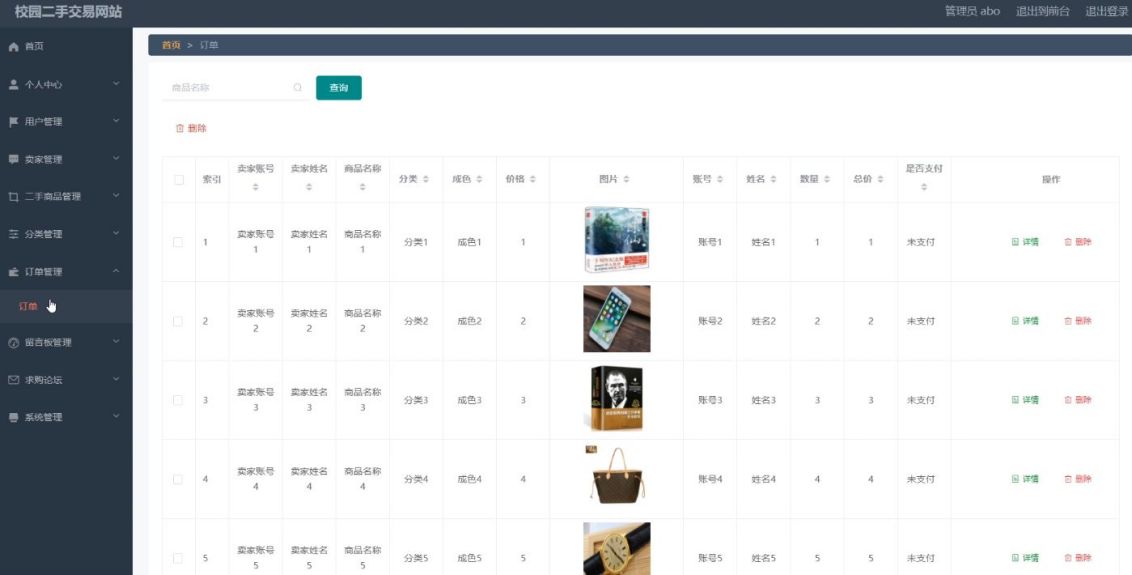
Task: Delete row 3 via 删除
Action: 1078,399
